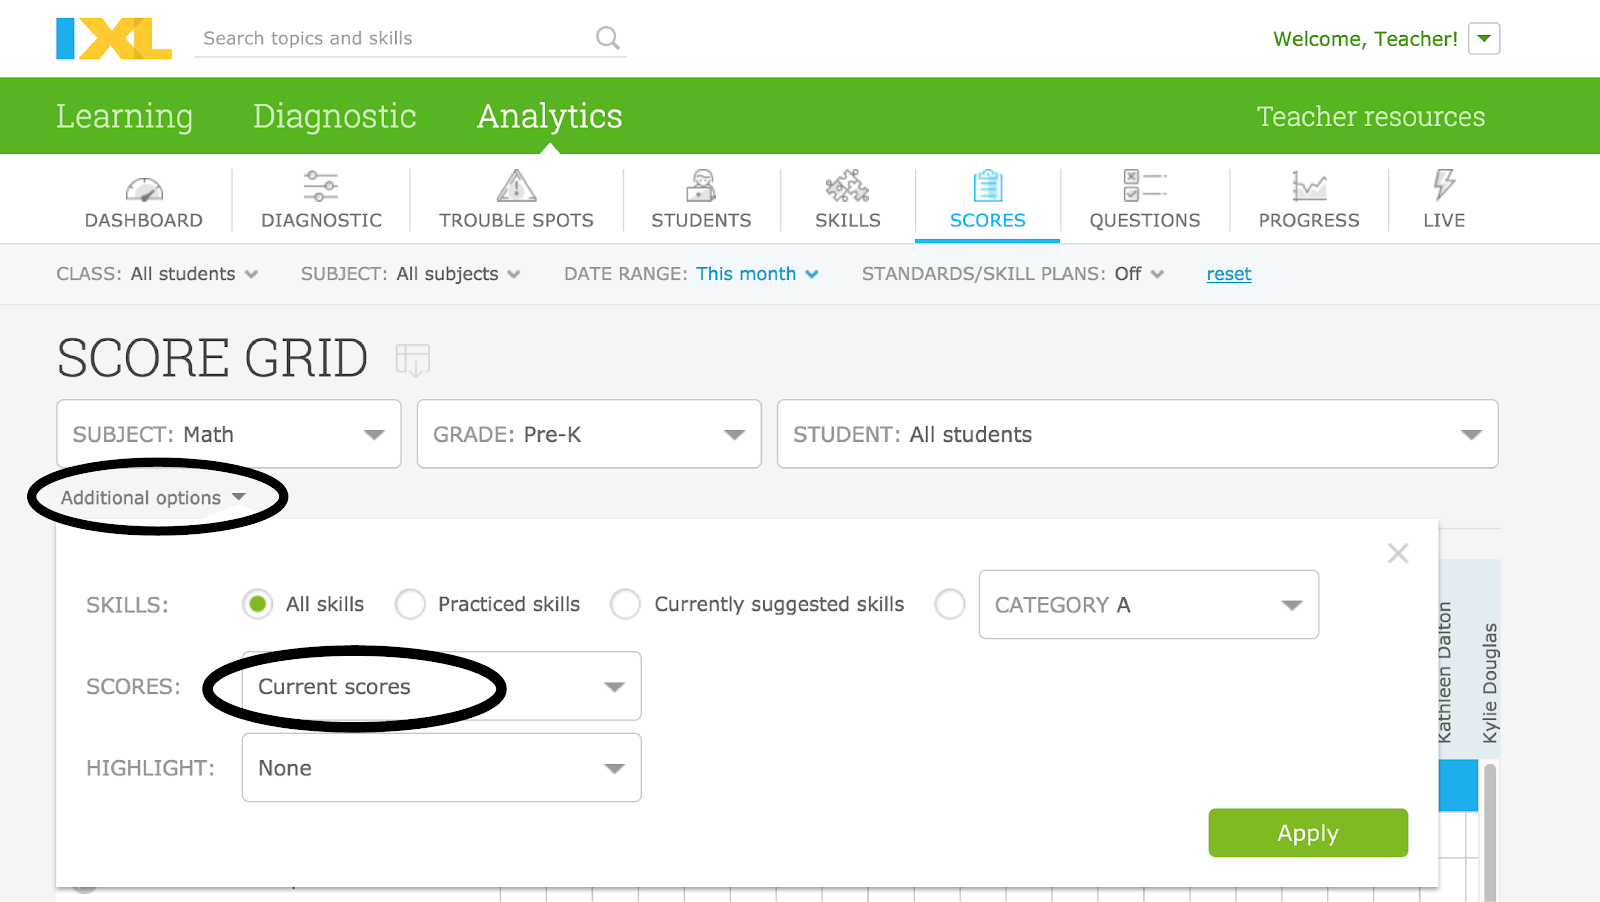This screenshot has height=902, width=1600.
Task: Open the GRADE Pre-K dropdown
Action: coord(588,434)
